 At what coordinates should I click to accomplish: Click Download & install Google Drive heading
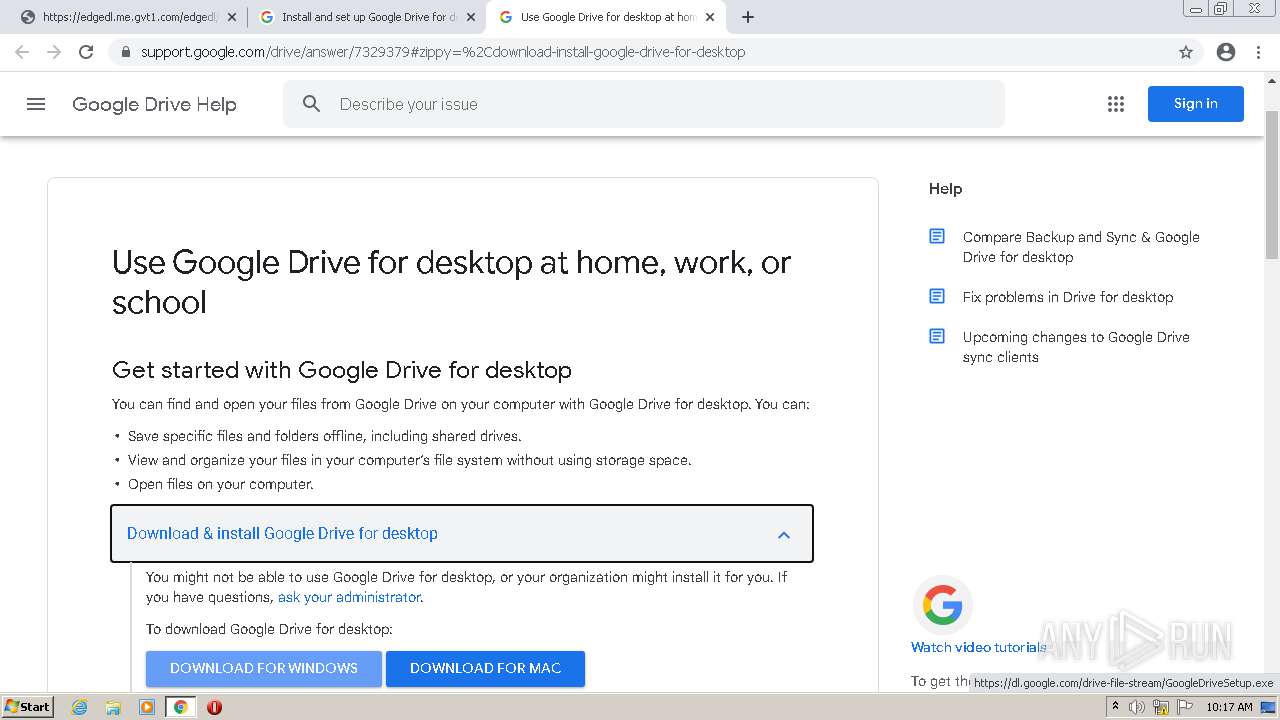tap(282, 533)
